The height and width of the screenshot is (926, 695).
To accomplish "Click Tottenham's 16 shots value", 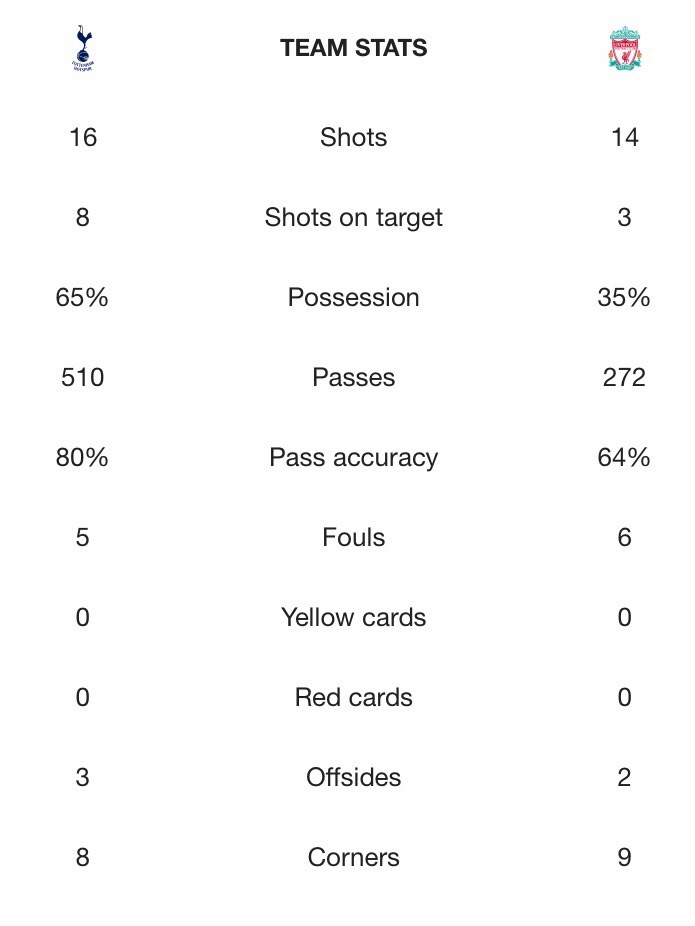I will tap(83, 137).
